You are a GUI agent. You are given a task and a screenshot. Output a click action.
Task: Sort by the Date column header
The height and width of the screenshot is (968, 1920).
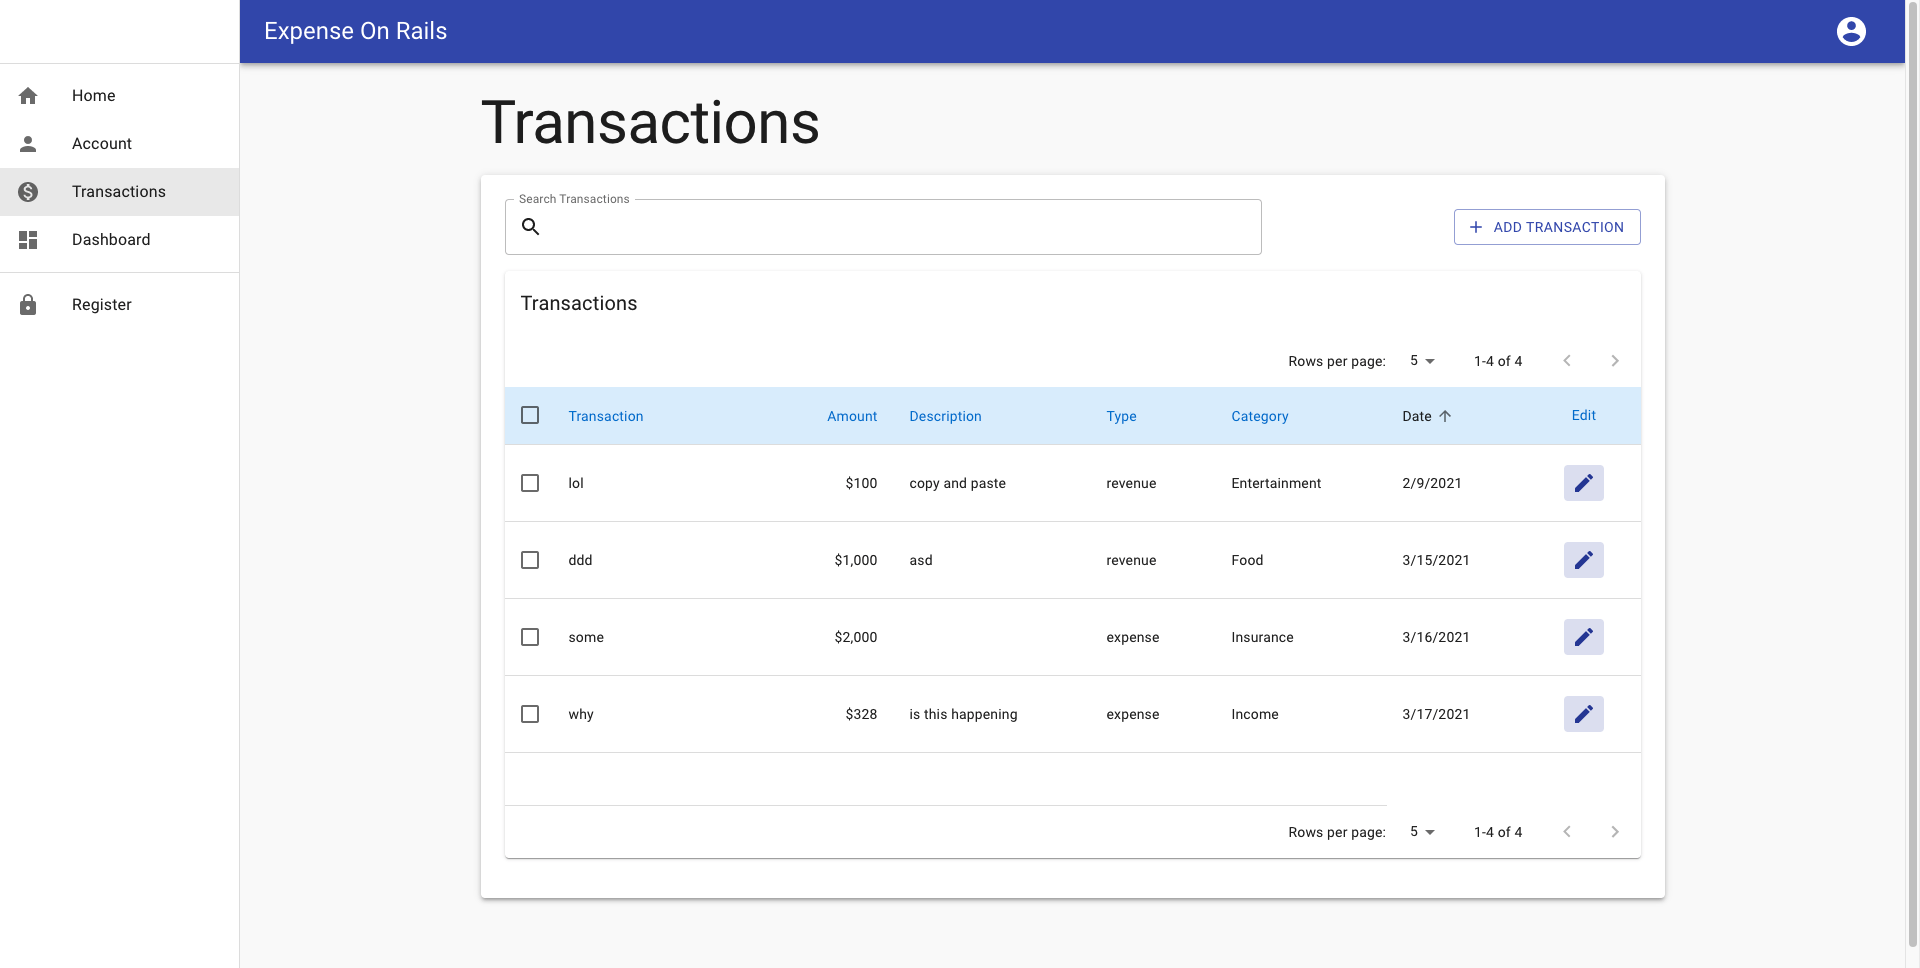pos(1416,416)
